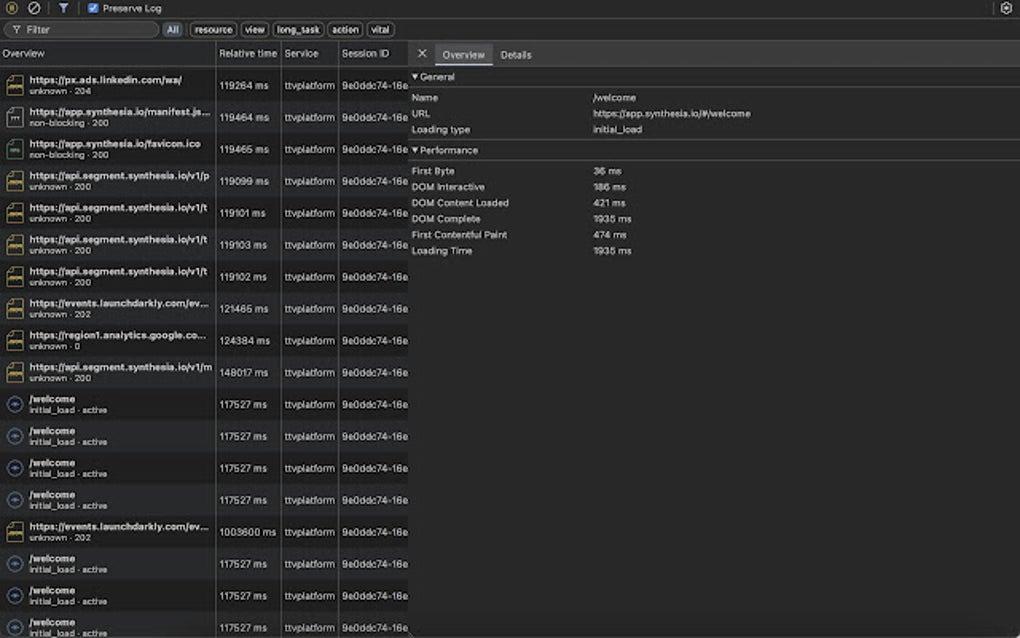Select the region1.analytics.google.co row
Viewport: 1020px width, 638px height.
pos(204,340)
